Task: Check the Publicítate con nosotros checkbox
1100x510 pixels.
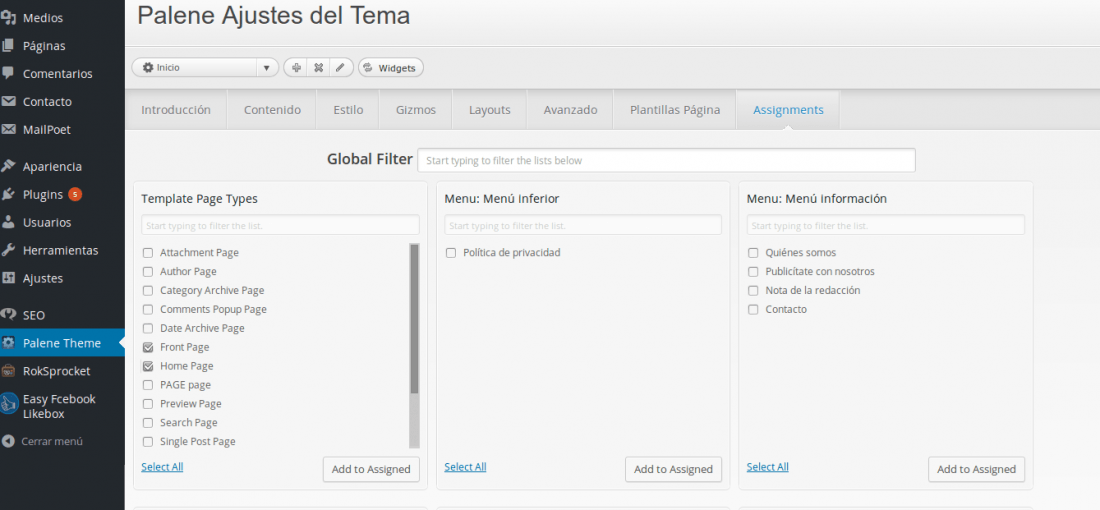Action: click(753, 271)
